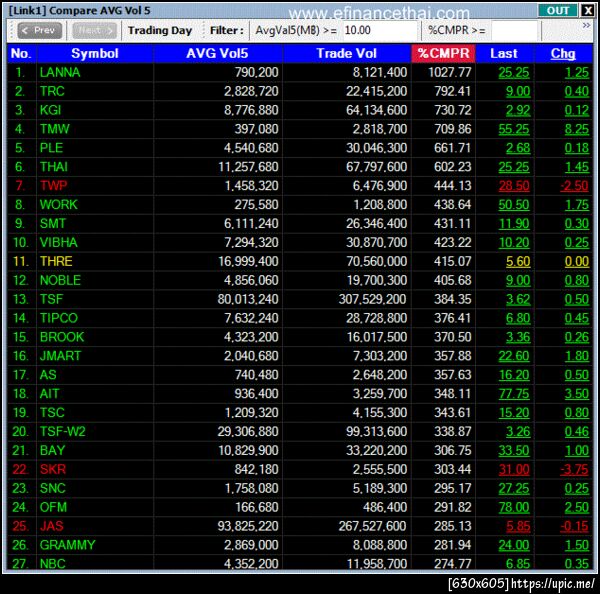
Task: Select the AIT symbol
Action: [49, 394]
